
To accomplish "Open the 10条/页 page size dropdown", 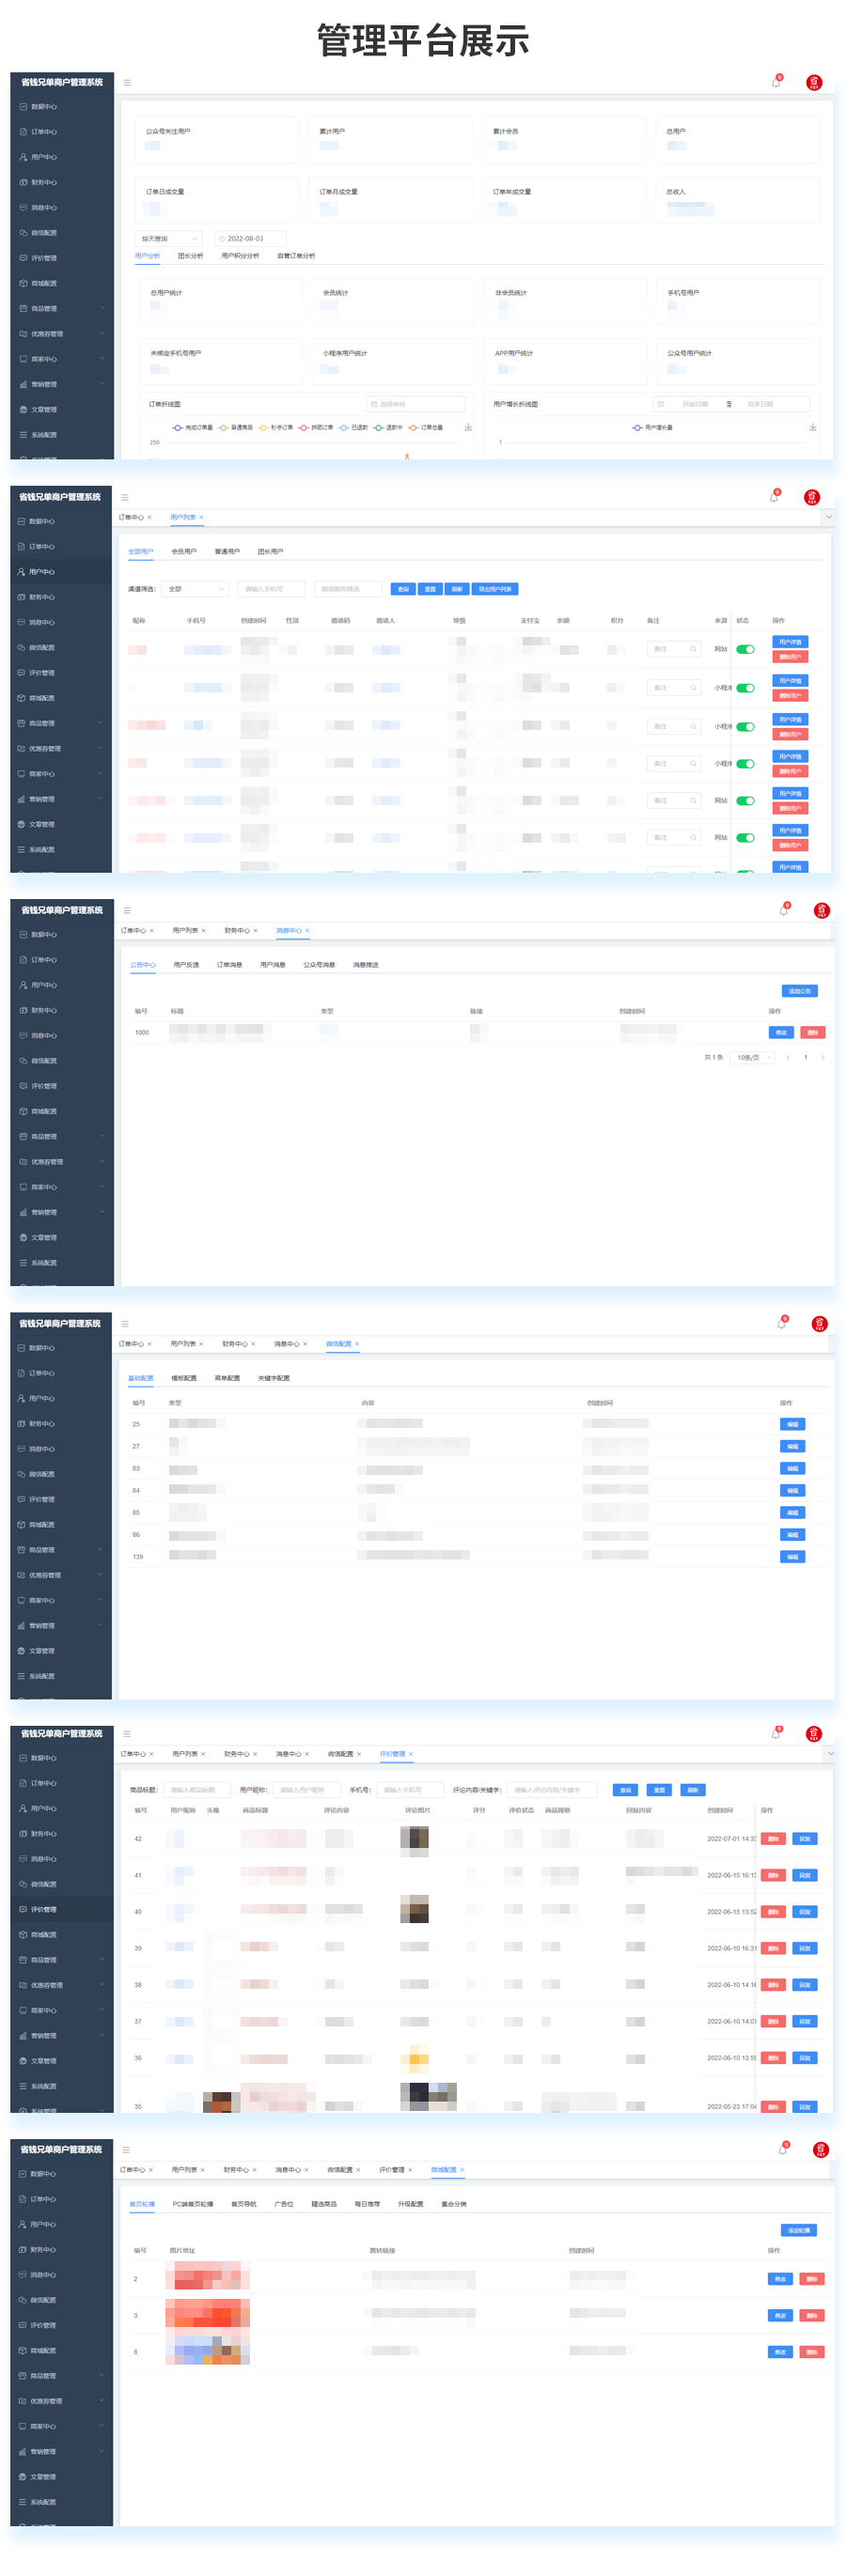I will pos(752,1057).
